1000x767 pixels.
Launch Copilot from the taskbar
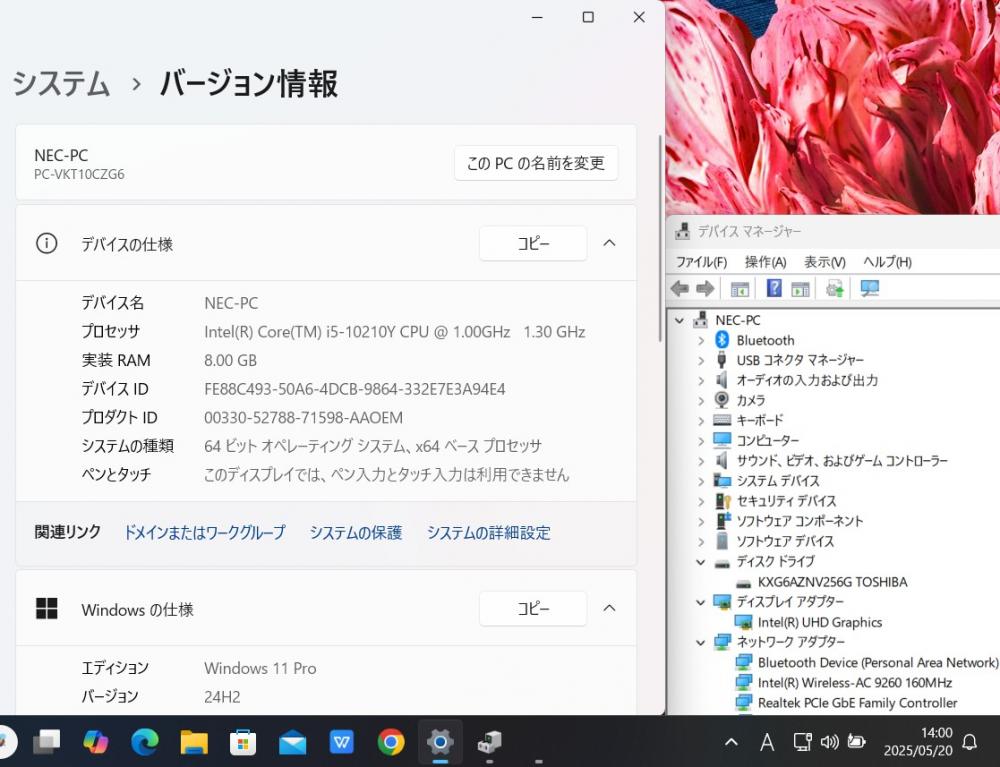click(96, 741)
